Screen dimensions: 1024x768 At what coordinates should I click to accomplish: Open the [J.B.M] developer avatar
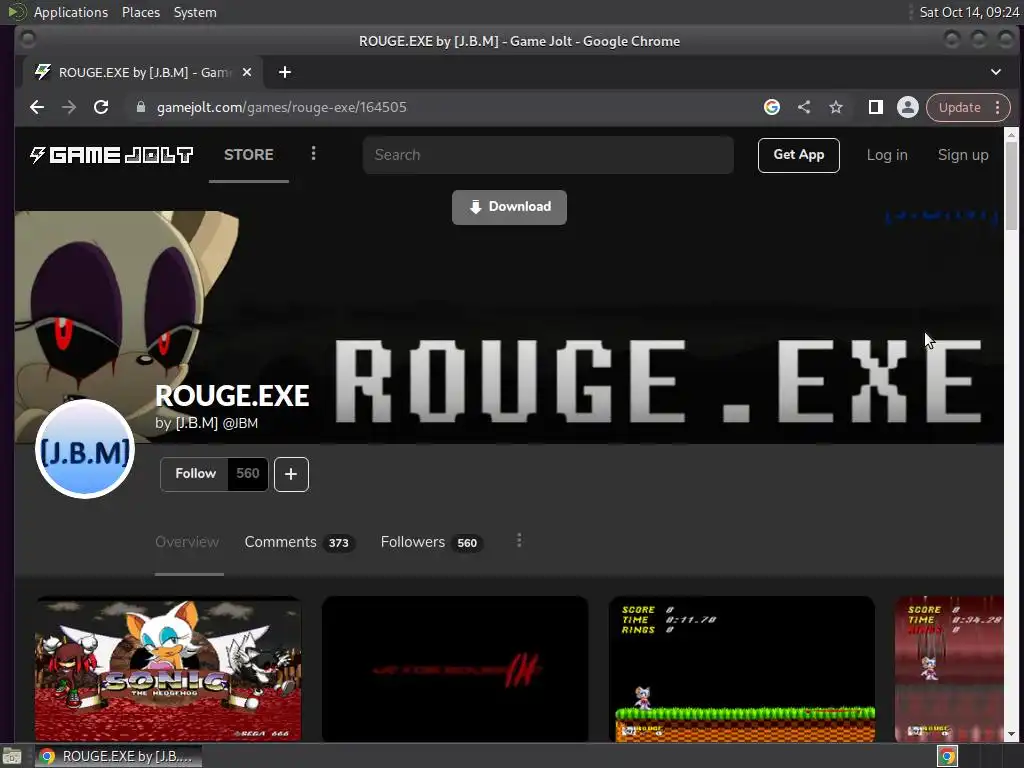coord(85,450)
